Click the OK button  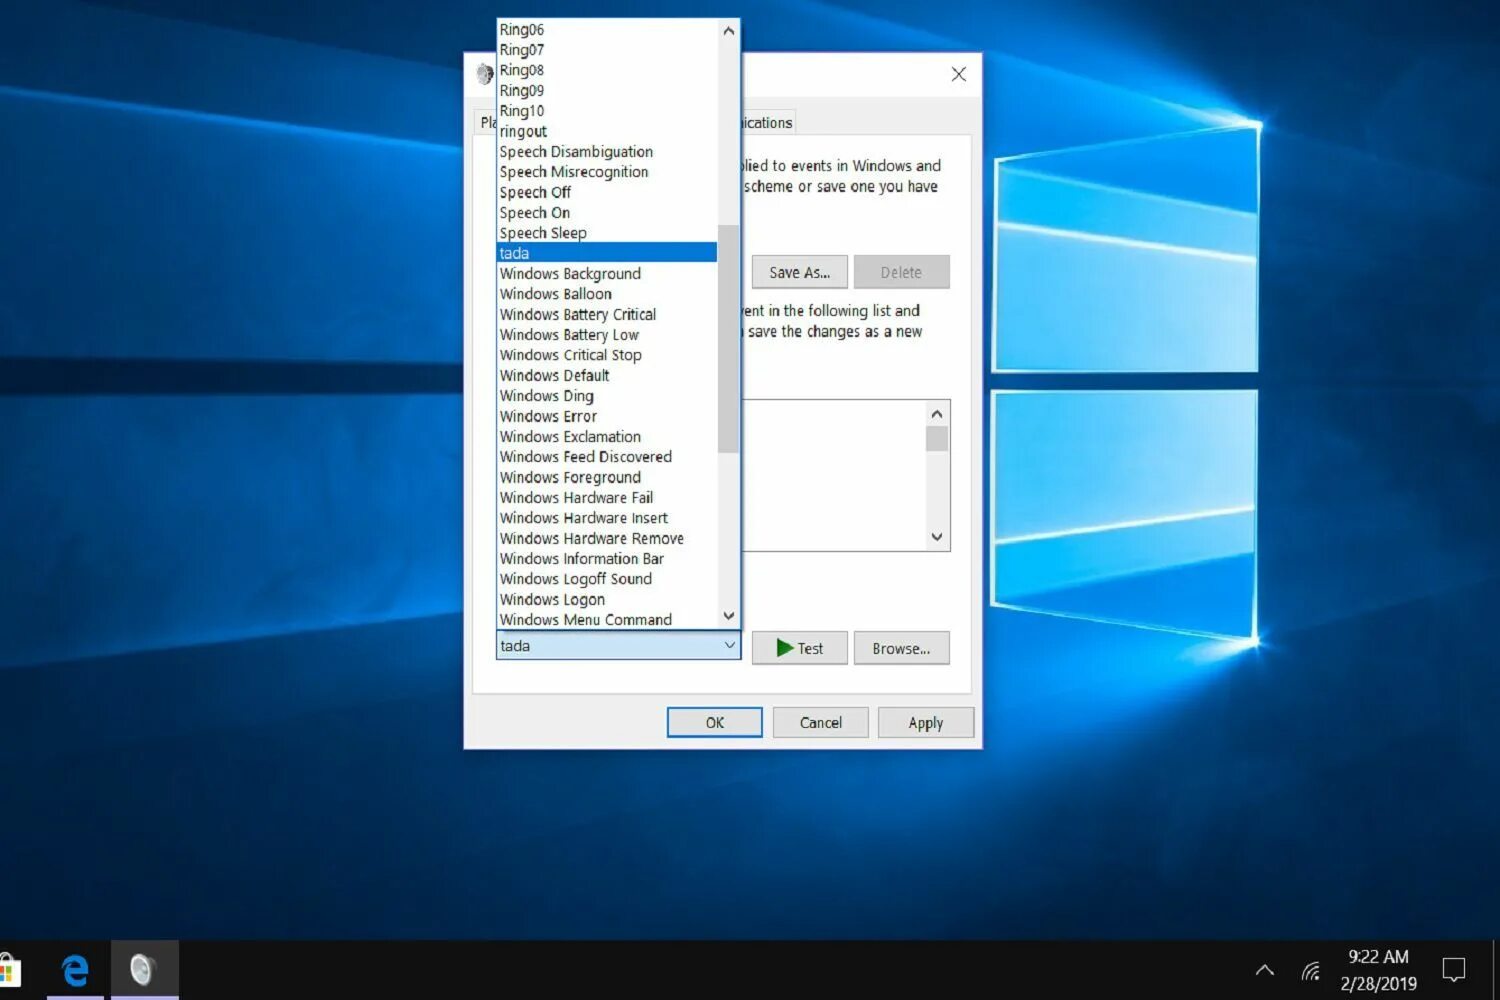pos(714,722)
